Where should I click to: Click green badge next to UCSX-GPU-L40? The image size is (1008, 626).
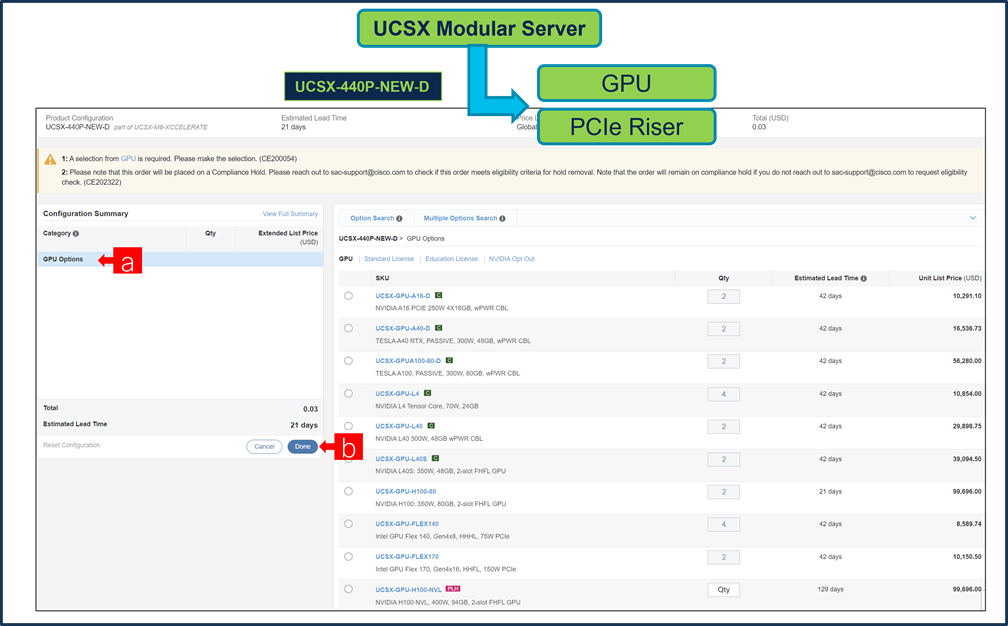[431, 426]
